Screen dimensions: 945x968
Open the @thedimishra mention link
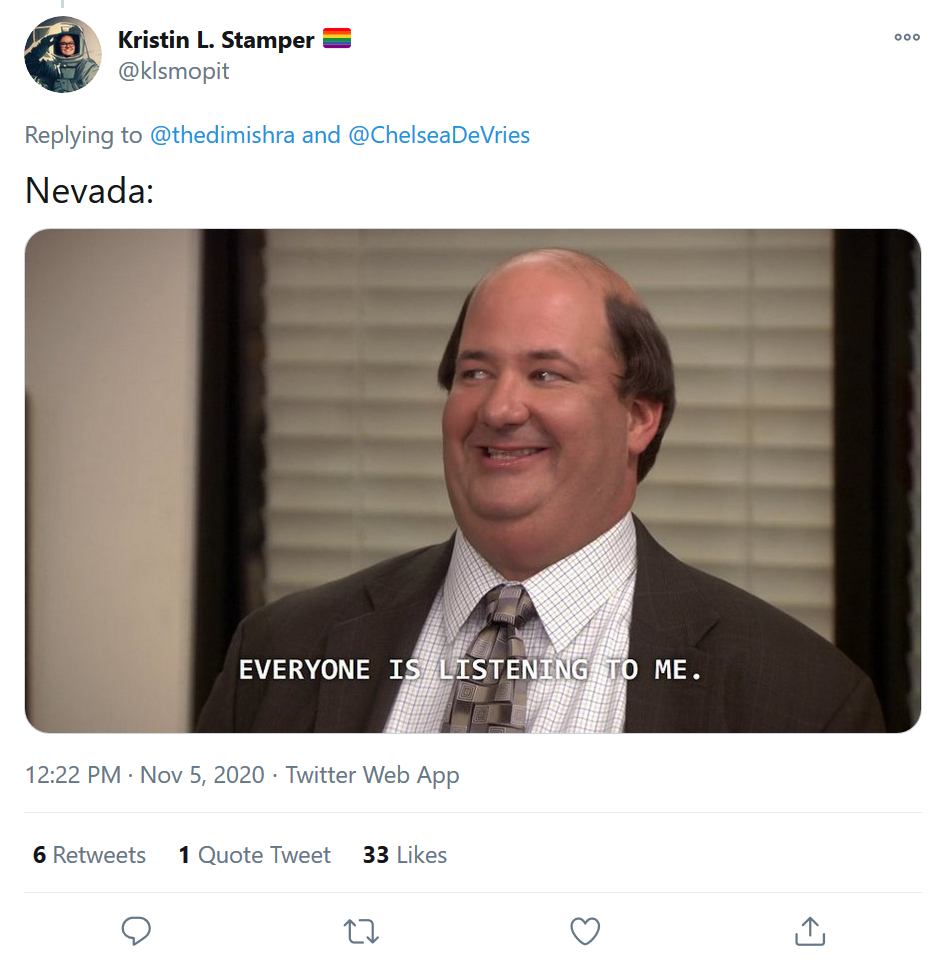(222, 135)
